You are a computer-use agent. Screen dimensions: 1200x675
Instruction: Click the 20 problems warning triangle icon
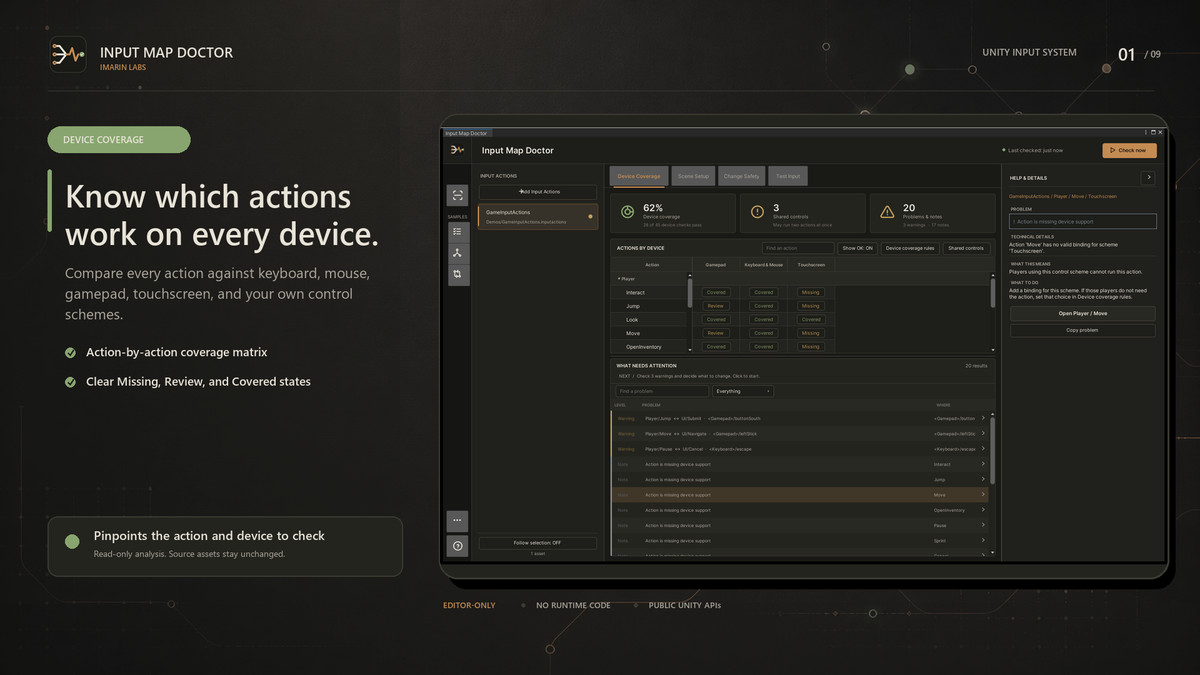click(x=886, y=212)
